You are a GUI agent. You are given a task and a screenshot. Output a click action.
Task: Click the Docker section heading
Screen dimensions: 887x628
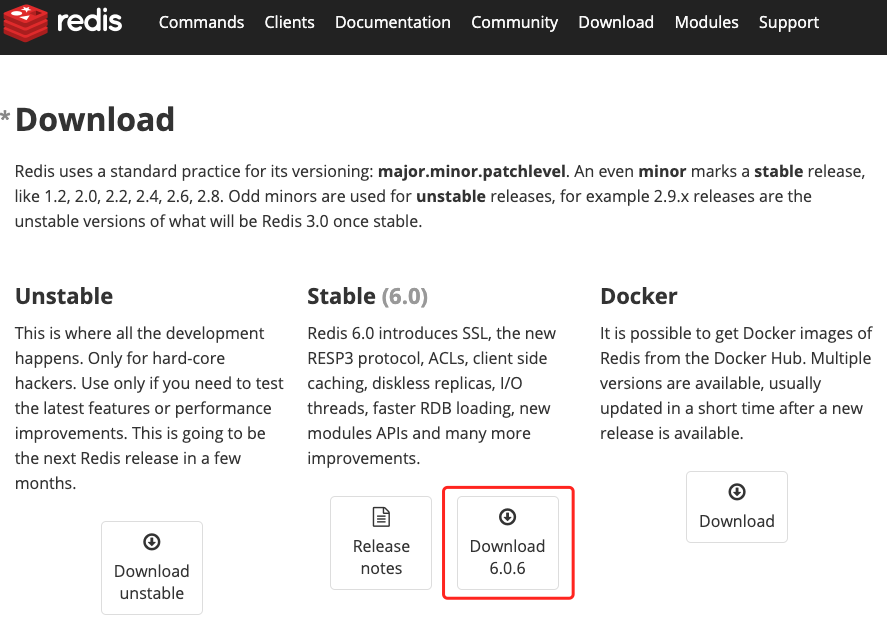click(639, 296)
